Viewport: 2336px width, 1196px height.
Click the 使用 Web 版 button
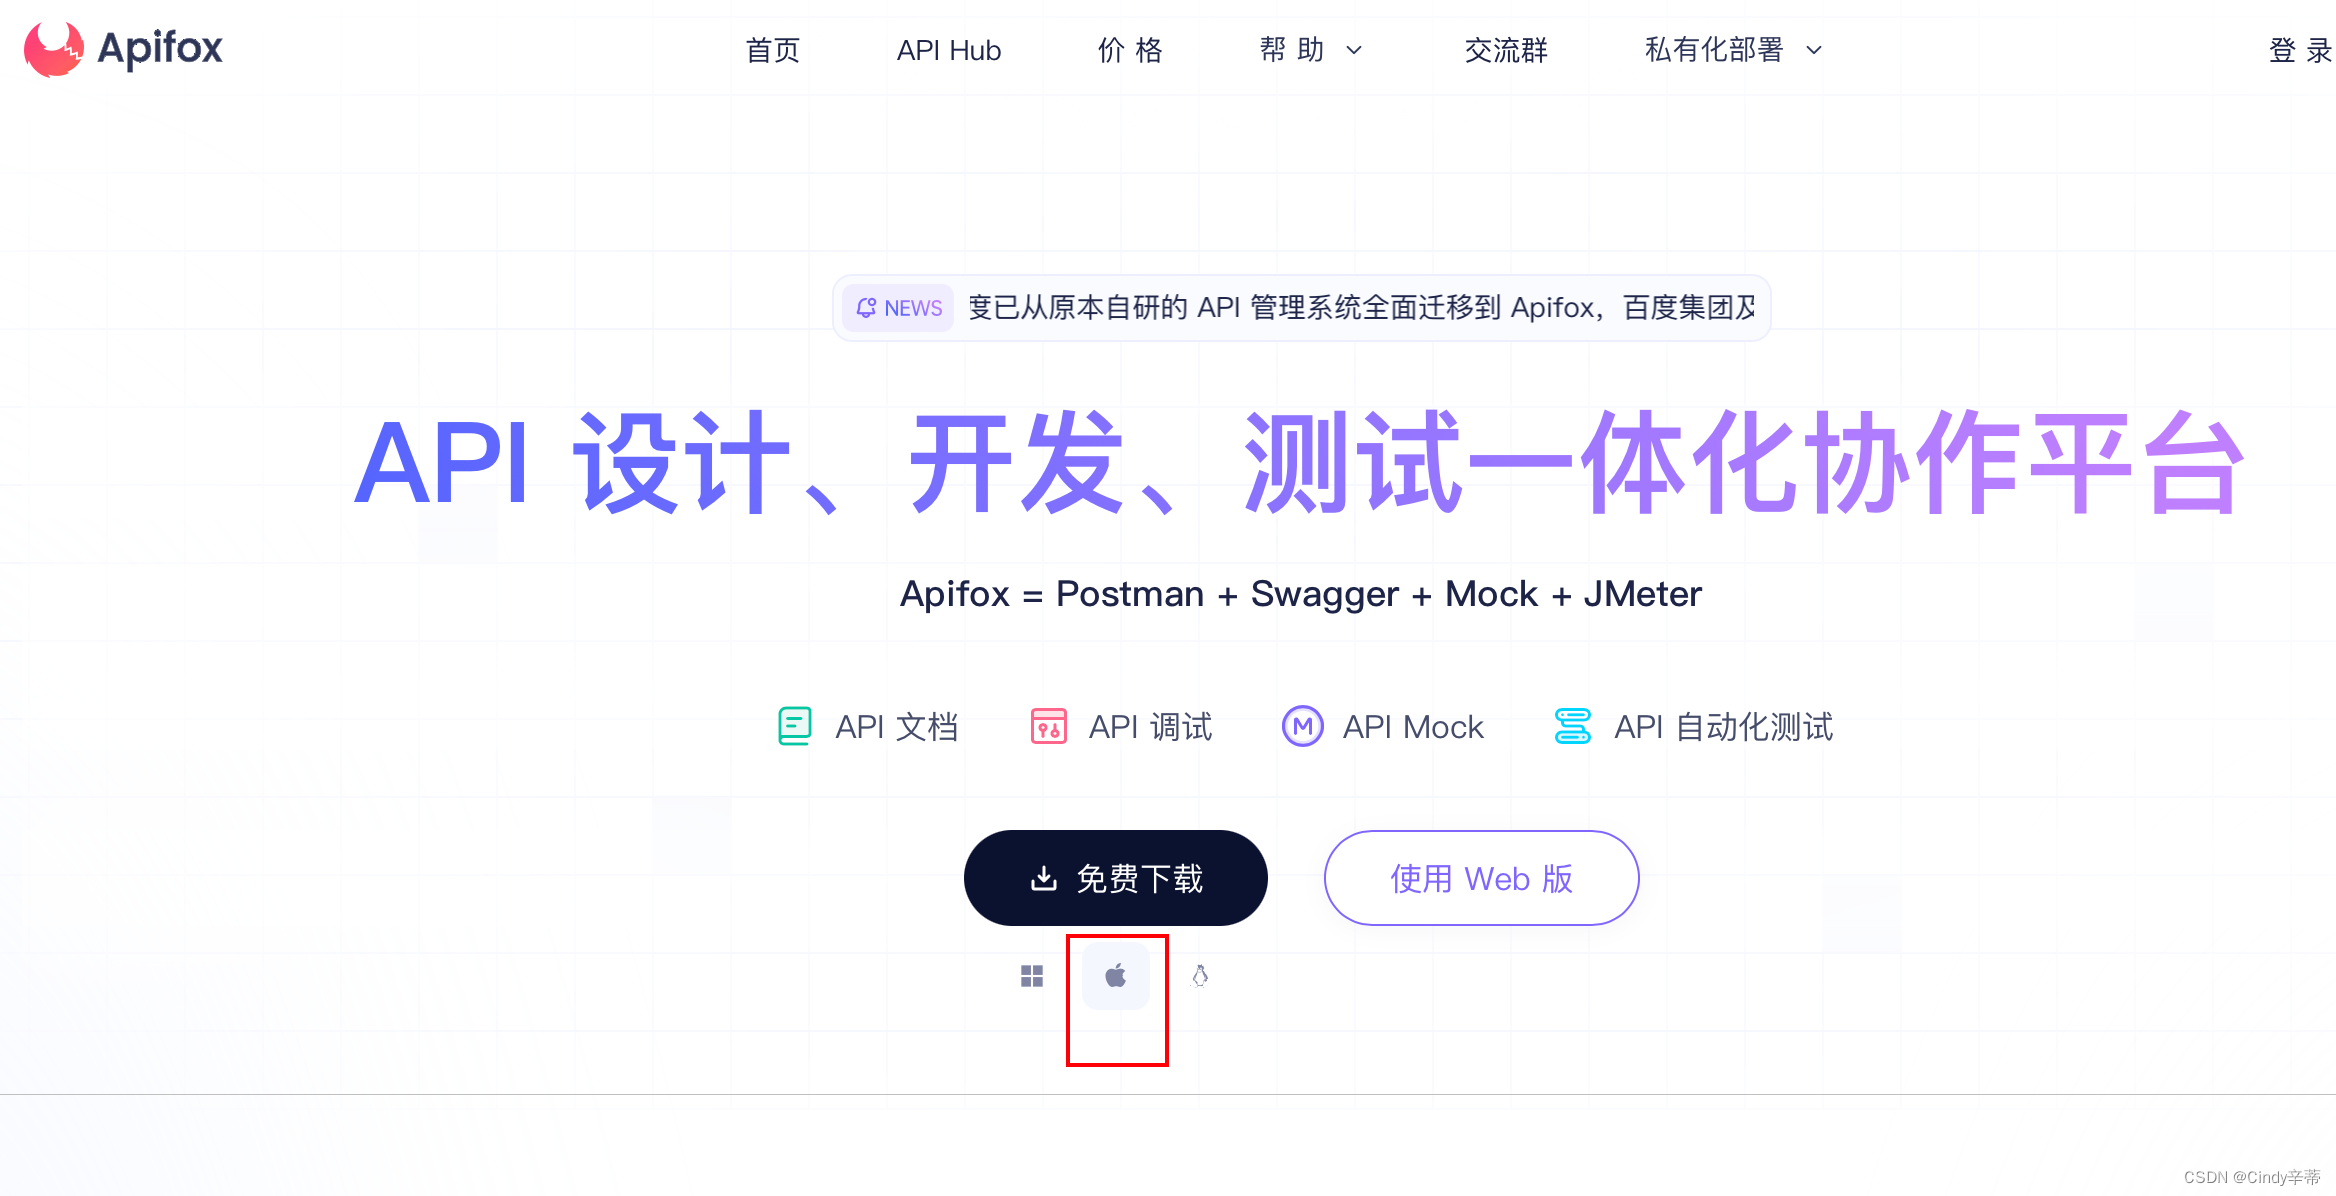point(1482,878)
